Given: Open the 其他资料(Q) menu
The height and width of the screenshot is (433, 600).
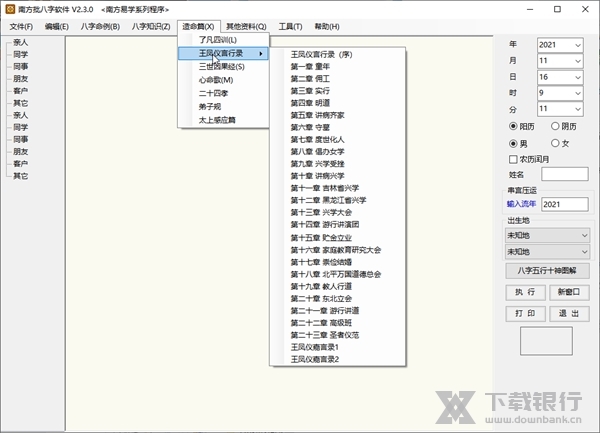Looking at the screenshot, I should click(x=246, y=27).
